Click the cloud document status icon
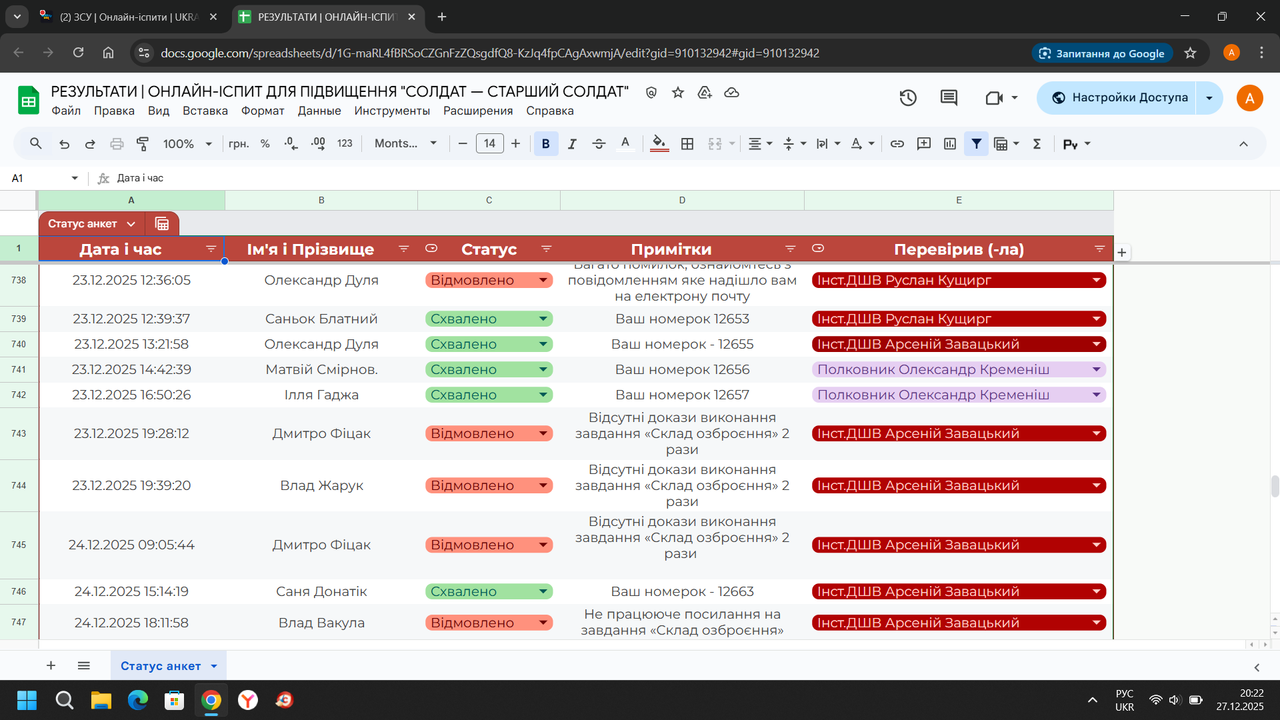1280x720 pixels. (732, 92)
